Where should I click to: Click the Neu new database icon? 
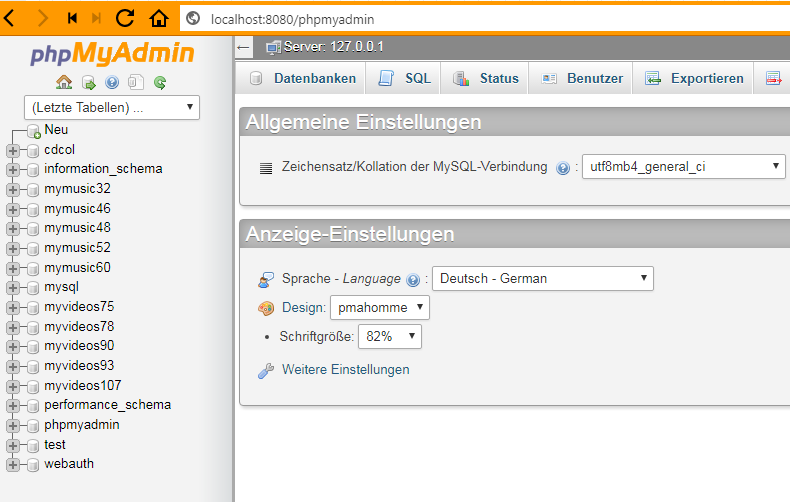[34, 131]
